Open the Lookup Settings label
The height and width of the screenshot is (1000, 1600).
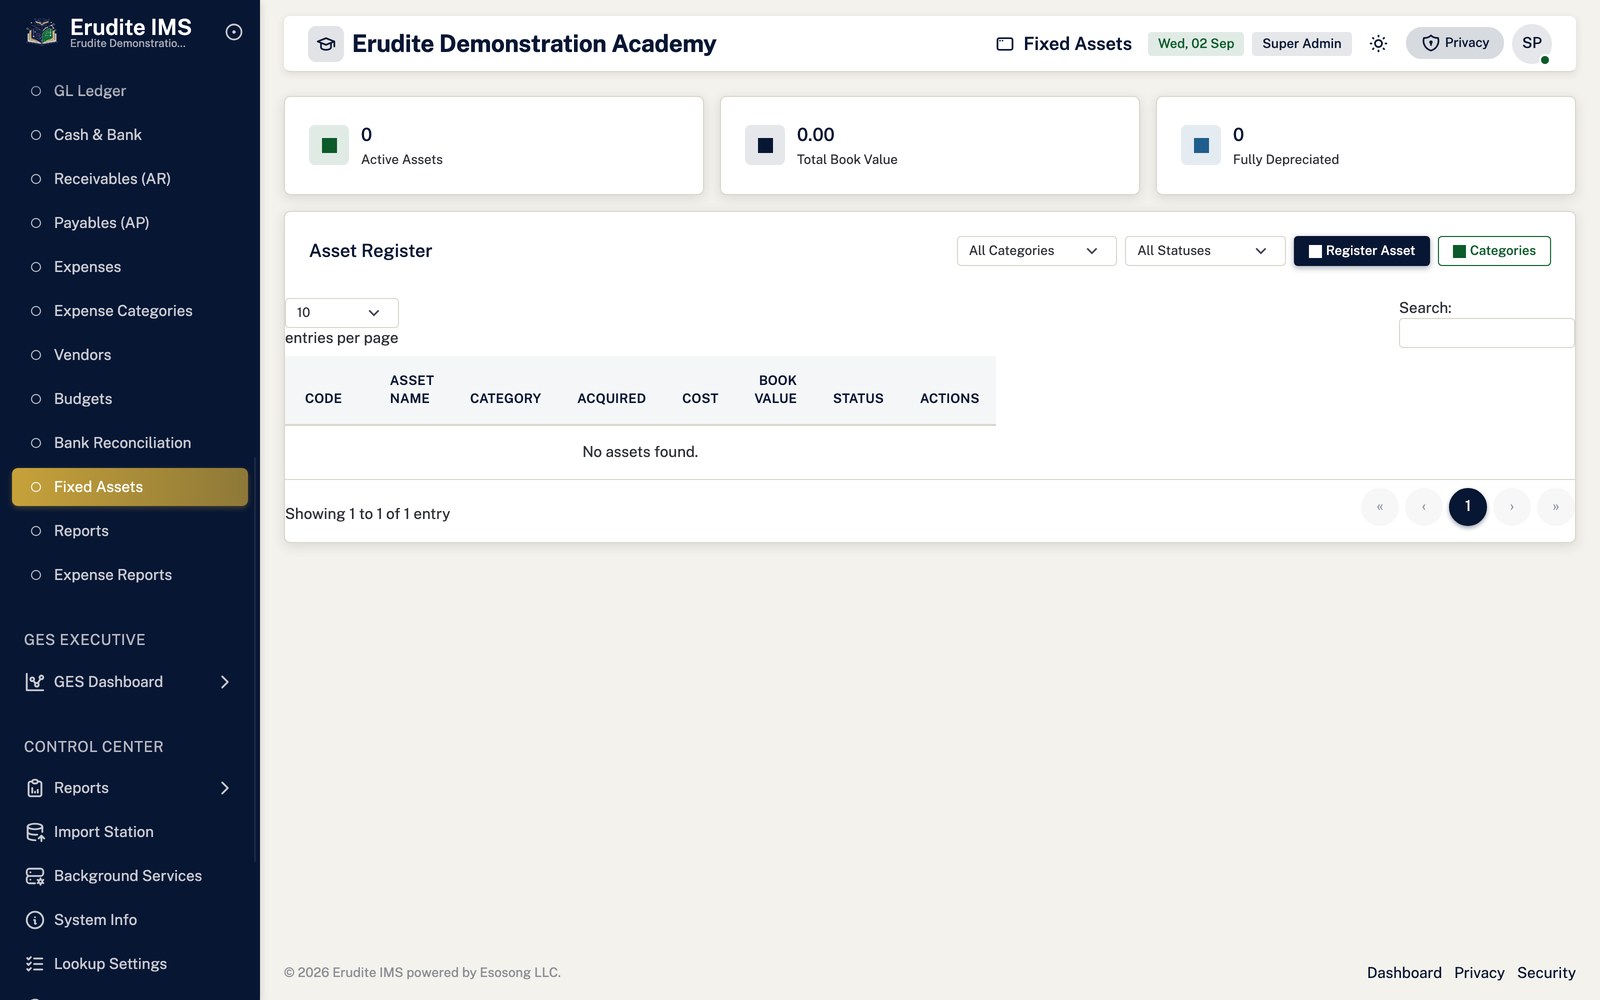click(x=110, y=964)
